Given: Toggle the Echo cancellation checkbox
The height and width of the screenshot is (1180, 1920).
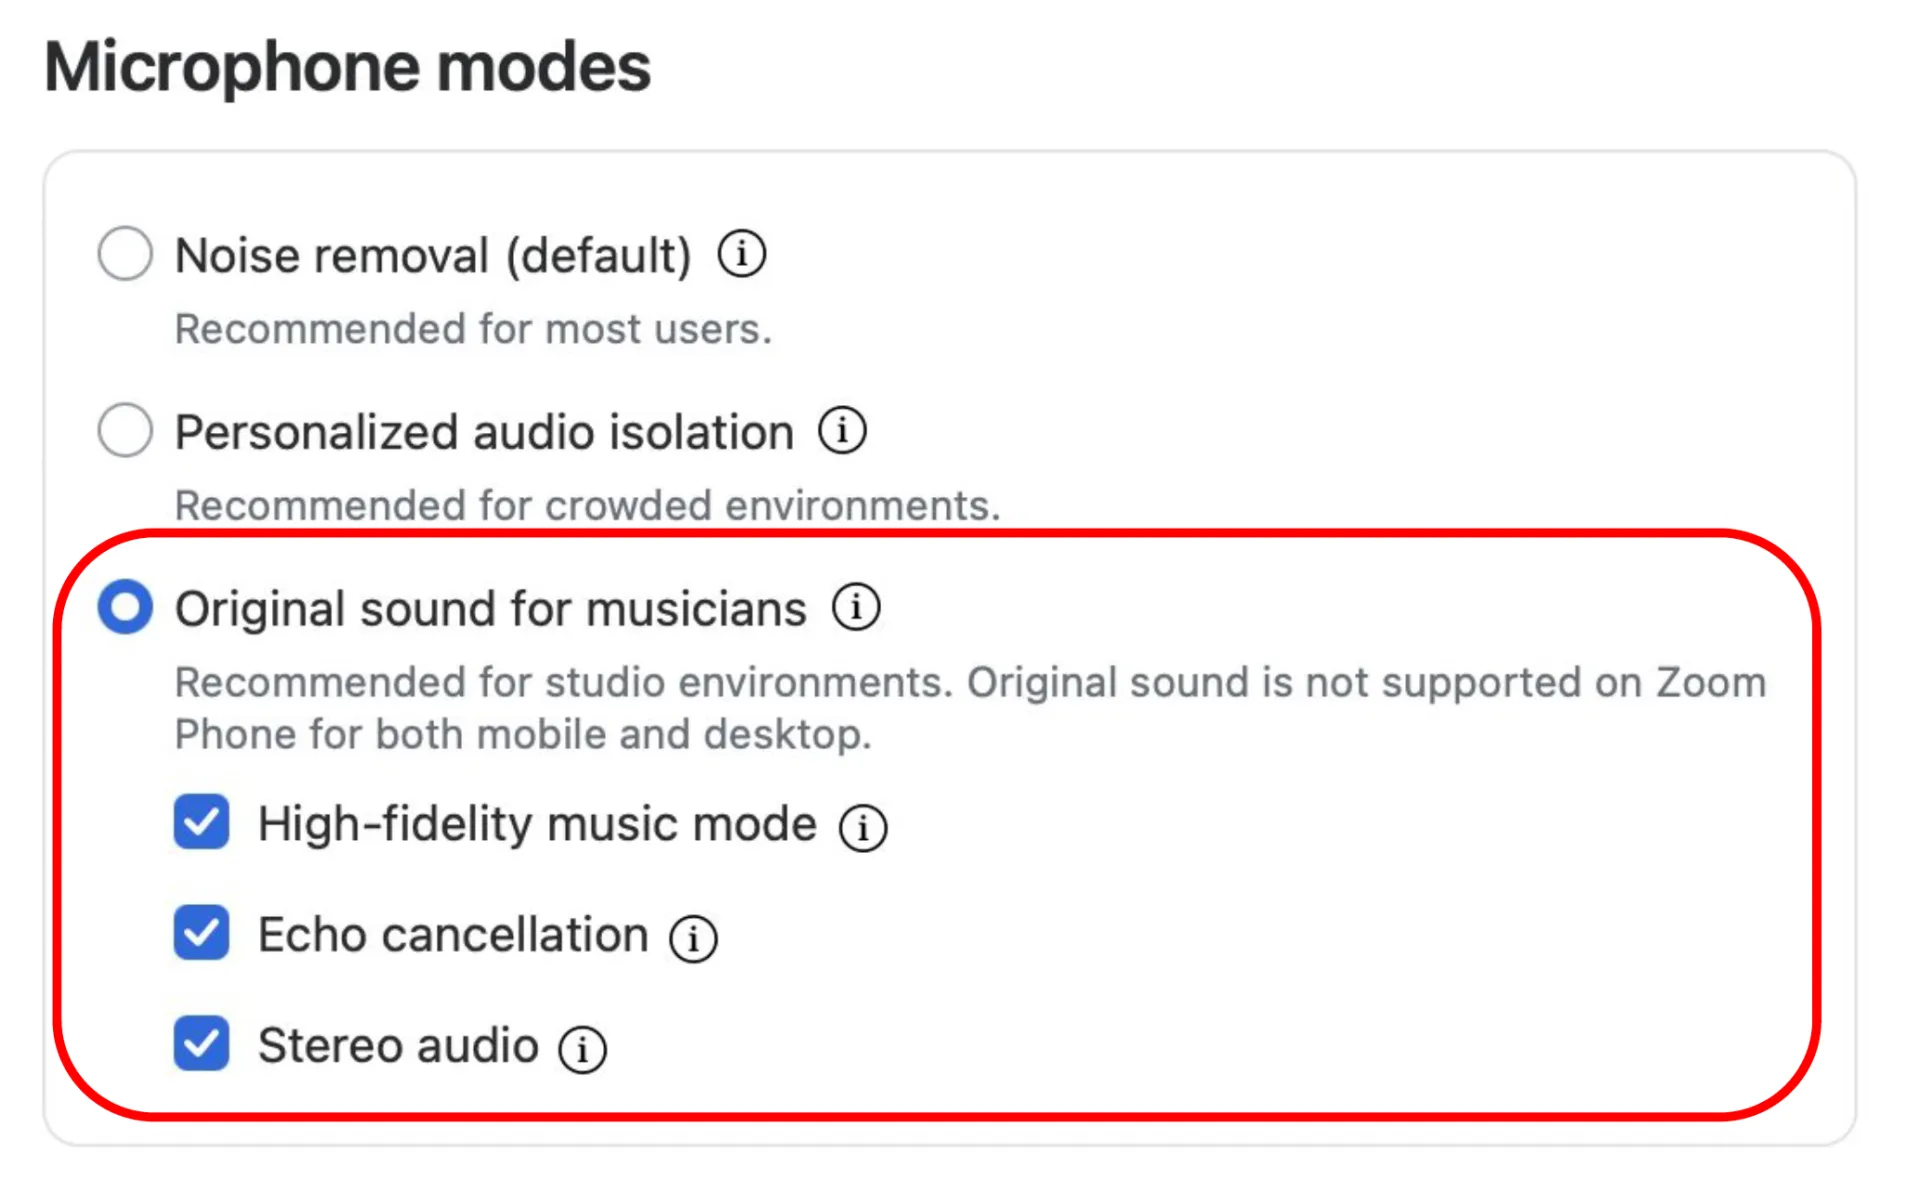Looking at the screenshot, I should [201, 933].
